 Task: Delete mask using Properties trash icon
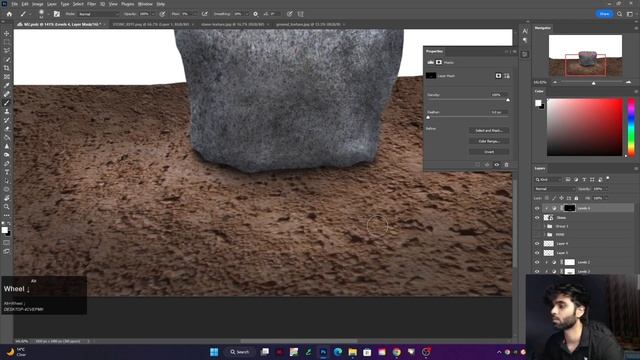point(507,164)
